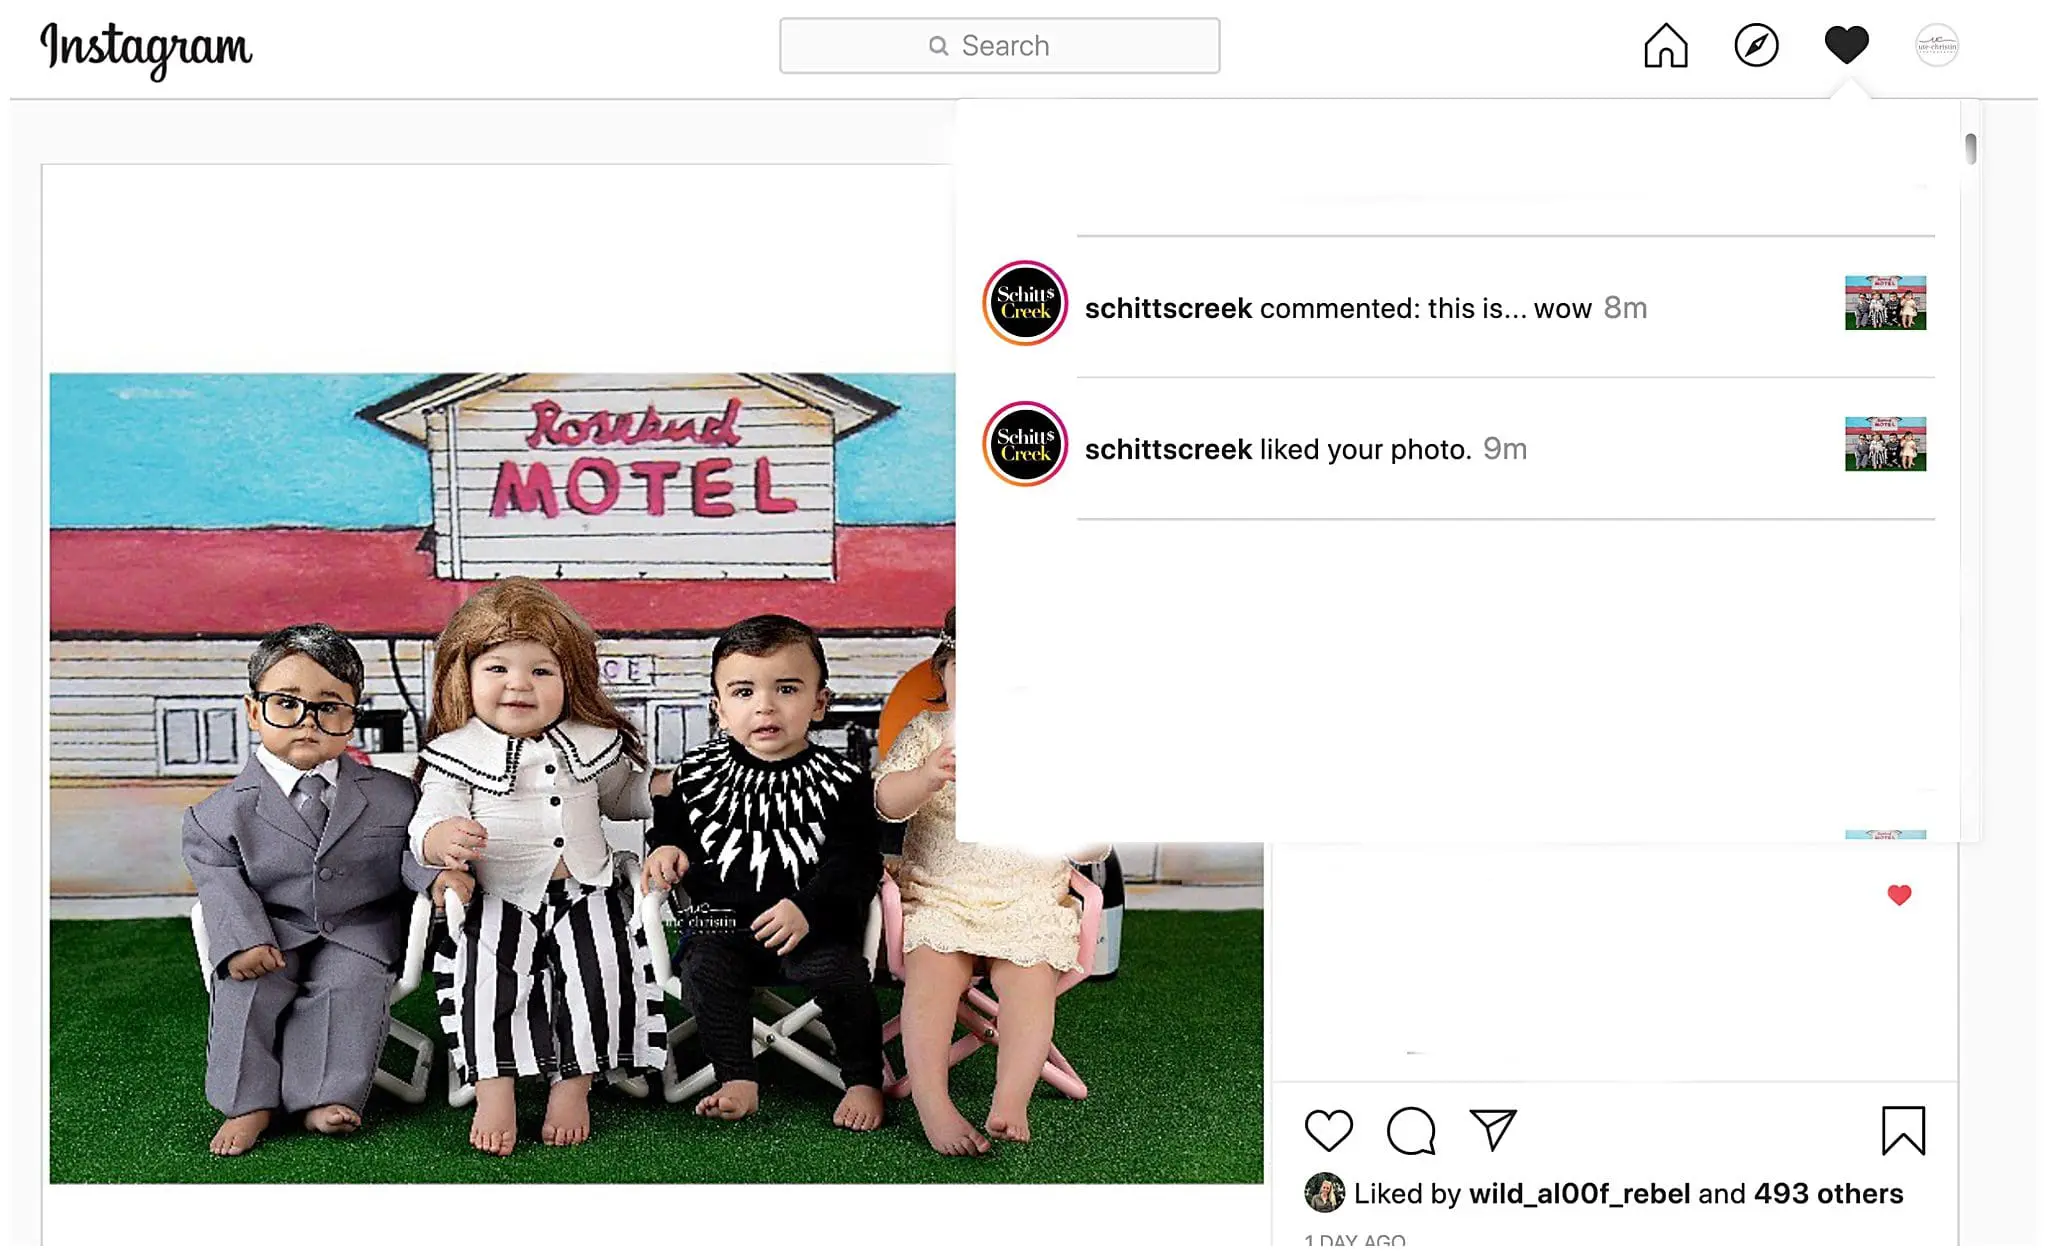Like the post with heart icon
The width and height of the screenshot is (2048, 1256).
coord(1329,1130)
